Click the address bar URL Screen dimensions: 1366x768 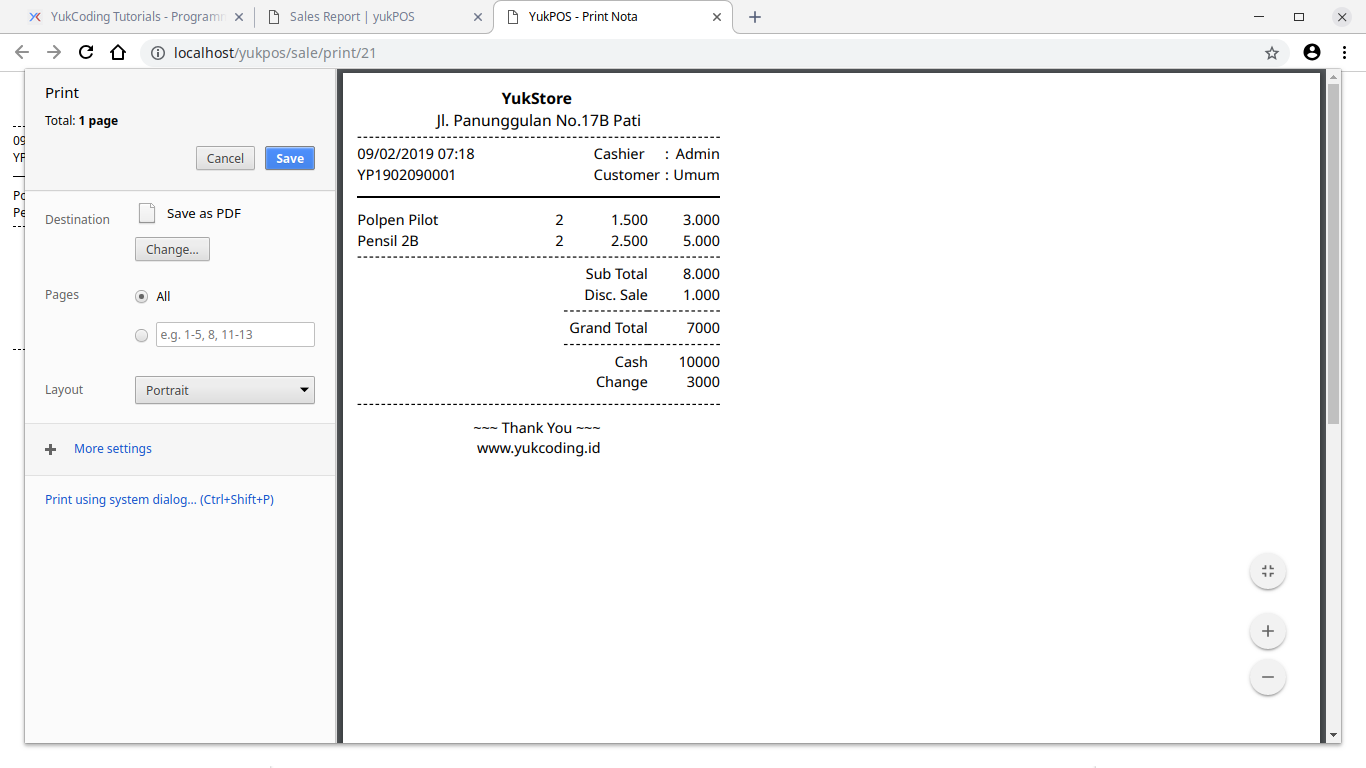point(275,53)
